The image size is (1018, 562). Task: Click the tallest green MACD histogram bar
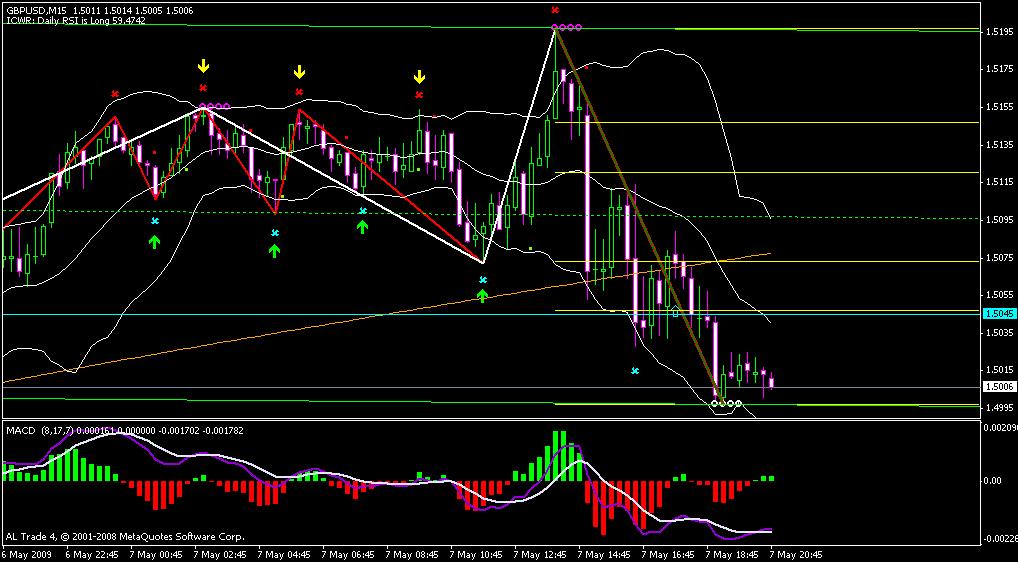(556, 456)
